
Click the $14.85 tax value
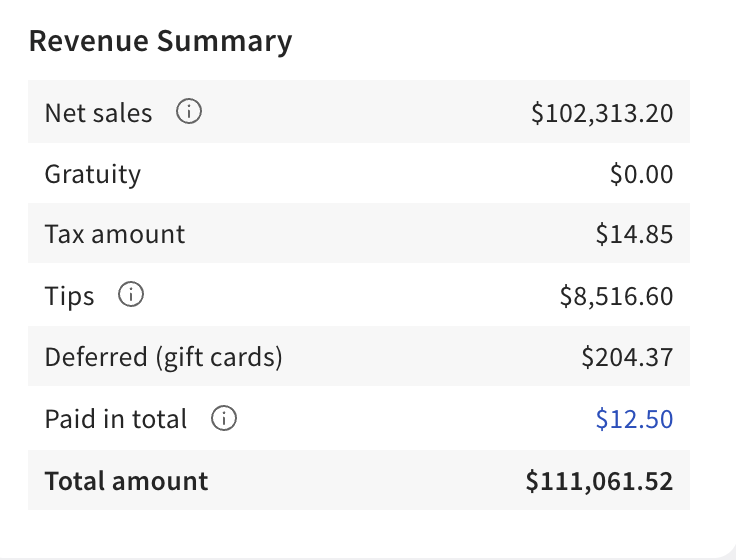tap(634, 235)
